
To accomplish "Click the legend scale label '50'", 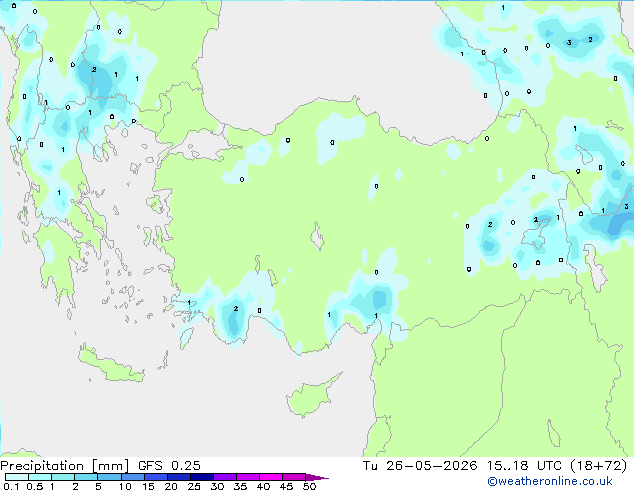I will [x=309, y=486].
